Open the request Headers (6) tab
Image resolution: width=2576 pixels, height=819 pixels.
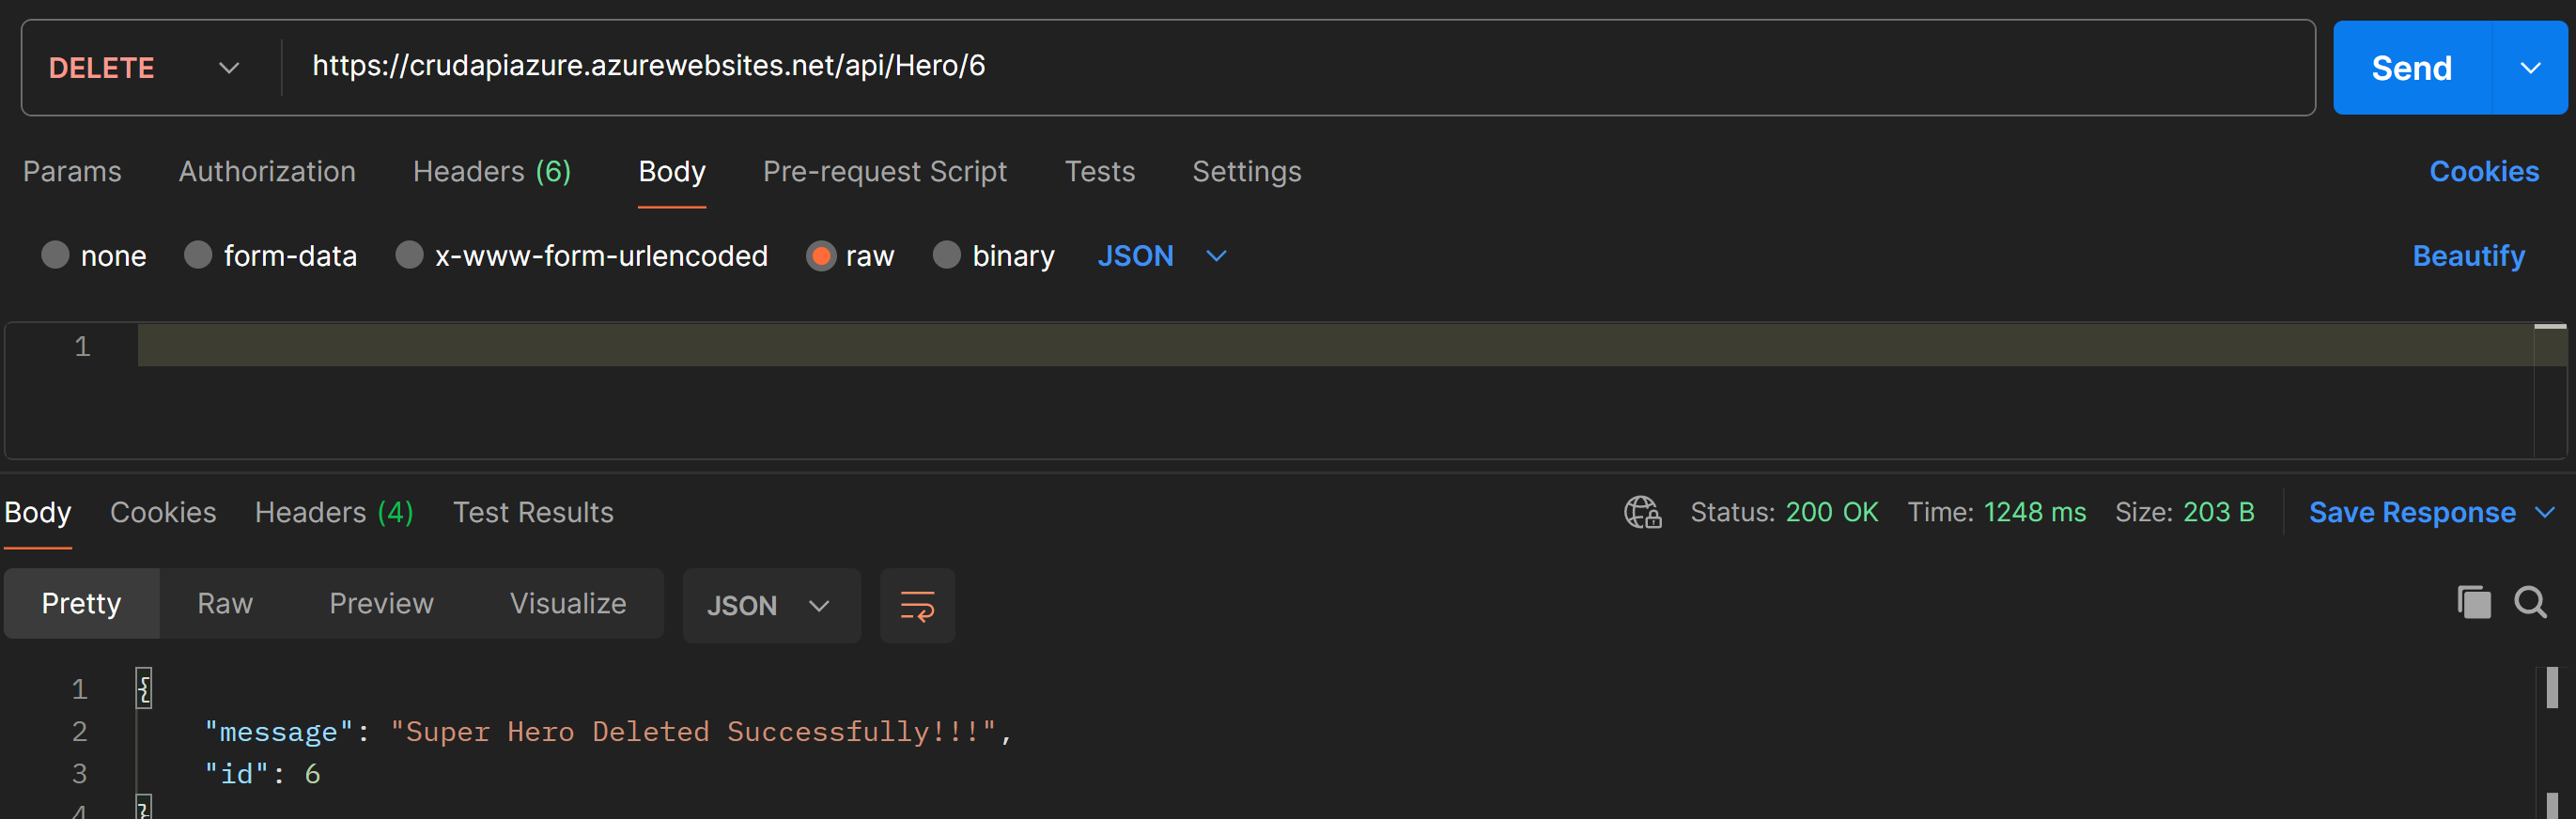[x=492, y=171]
